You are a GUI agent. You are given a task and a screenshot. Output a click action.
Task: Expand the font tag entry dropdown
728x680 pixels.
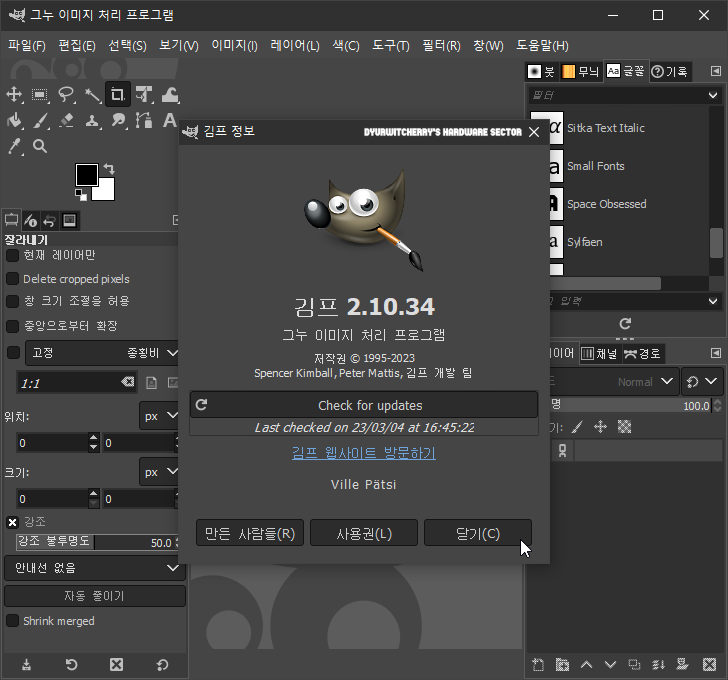pyautogui.click(x=713, y=301)
